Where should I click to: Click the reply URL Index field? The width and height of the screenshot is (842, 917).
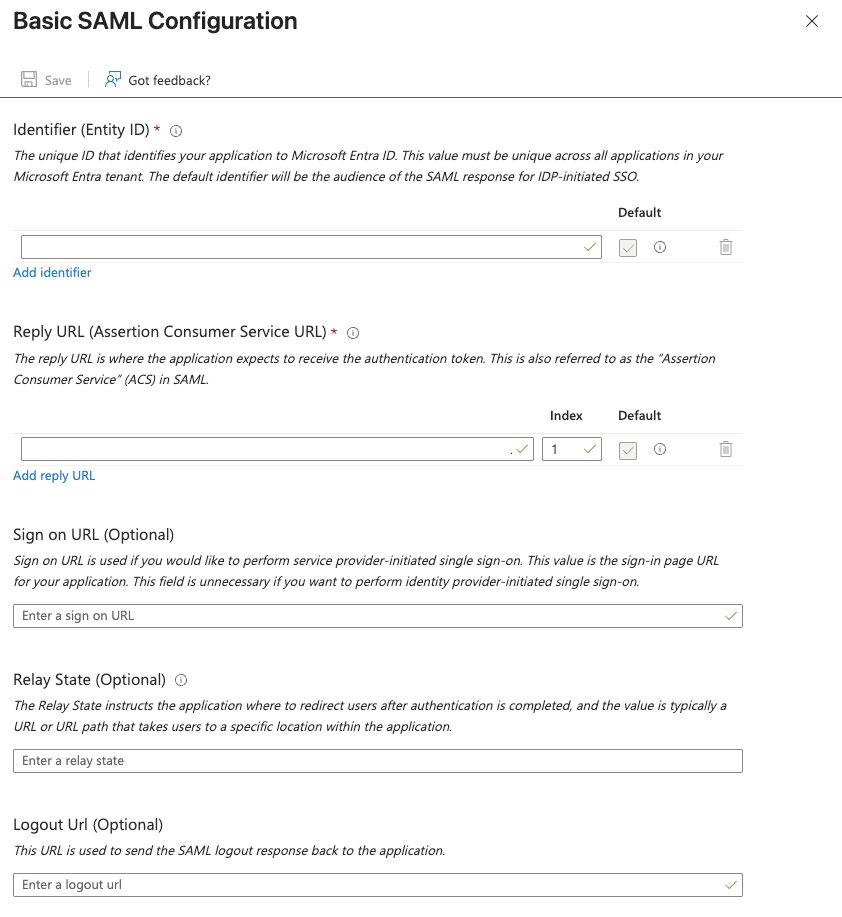[x=565, y=450]
